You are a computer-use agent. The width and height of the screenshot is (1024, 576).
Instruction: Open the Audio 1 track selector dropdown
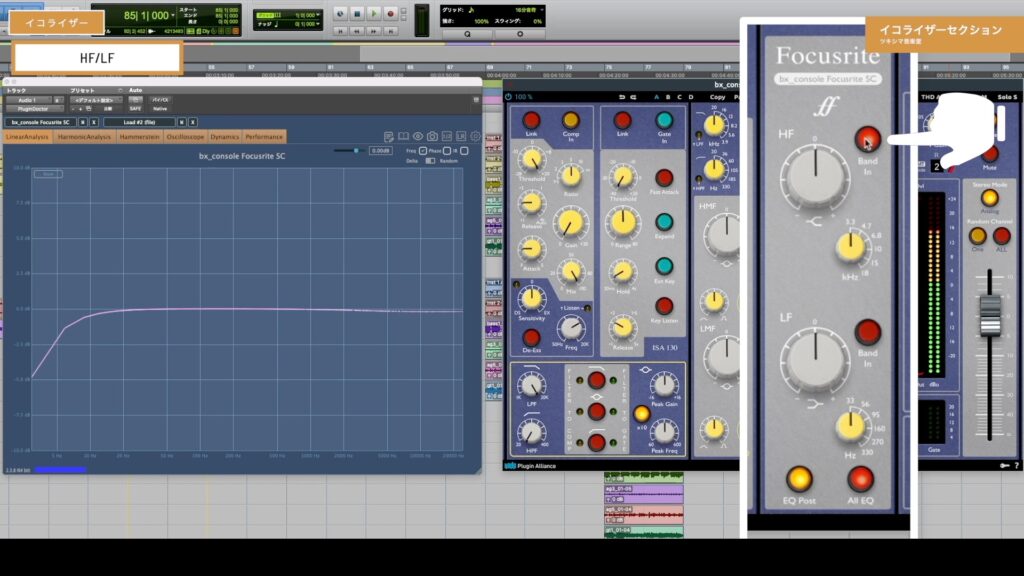pos(31,100)
